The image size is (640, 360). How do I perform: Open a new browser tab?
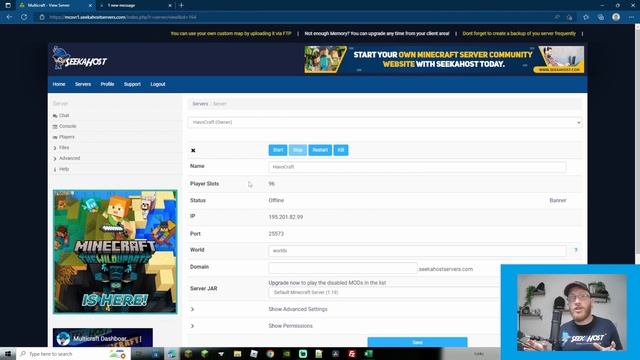pos(181,5)
